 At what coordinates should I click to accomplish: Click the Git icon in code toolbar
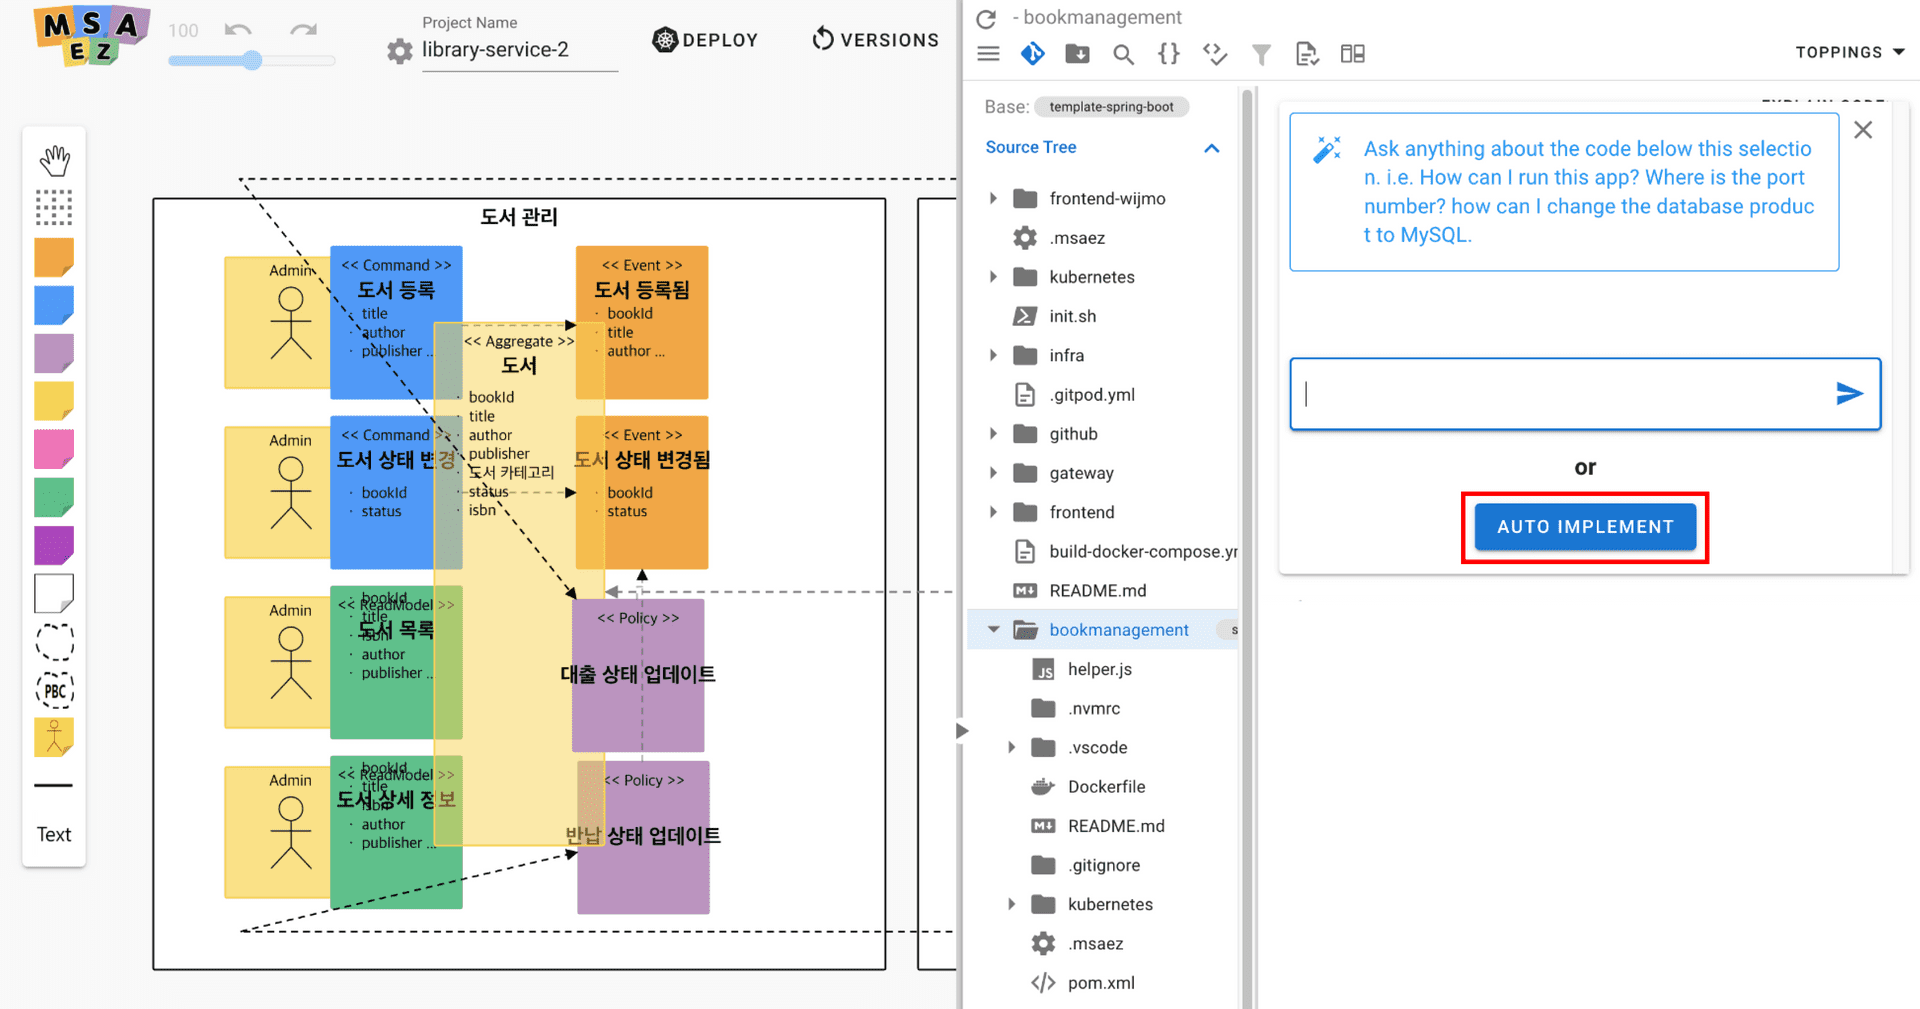point(1033,54)
